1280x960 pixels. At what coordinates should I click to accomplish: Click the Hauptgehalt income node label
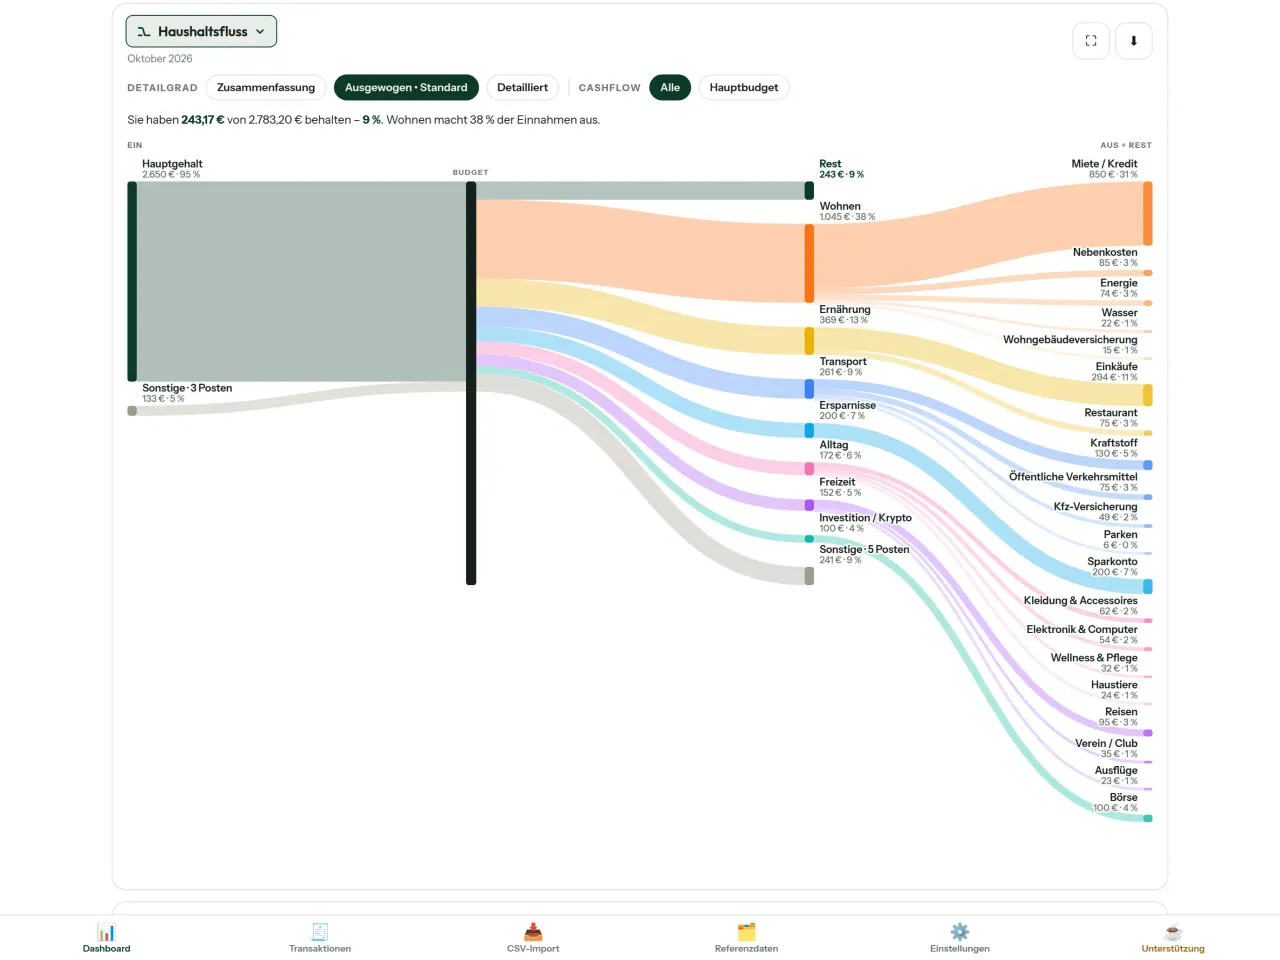click(x=172, y=164)
